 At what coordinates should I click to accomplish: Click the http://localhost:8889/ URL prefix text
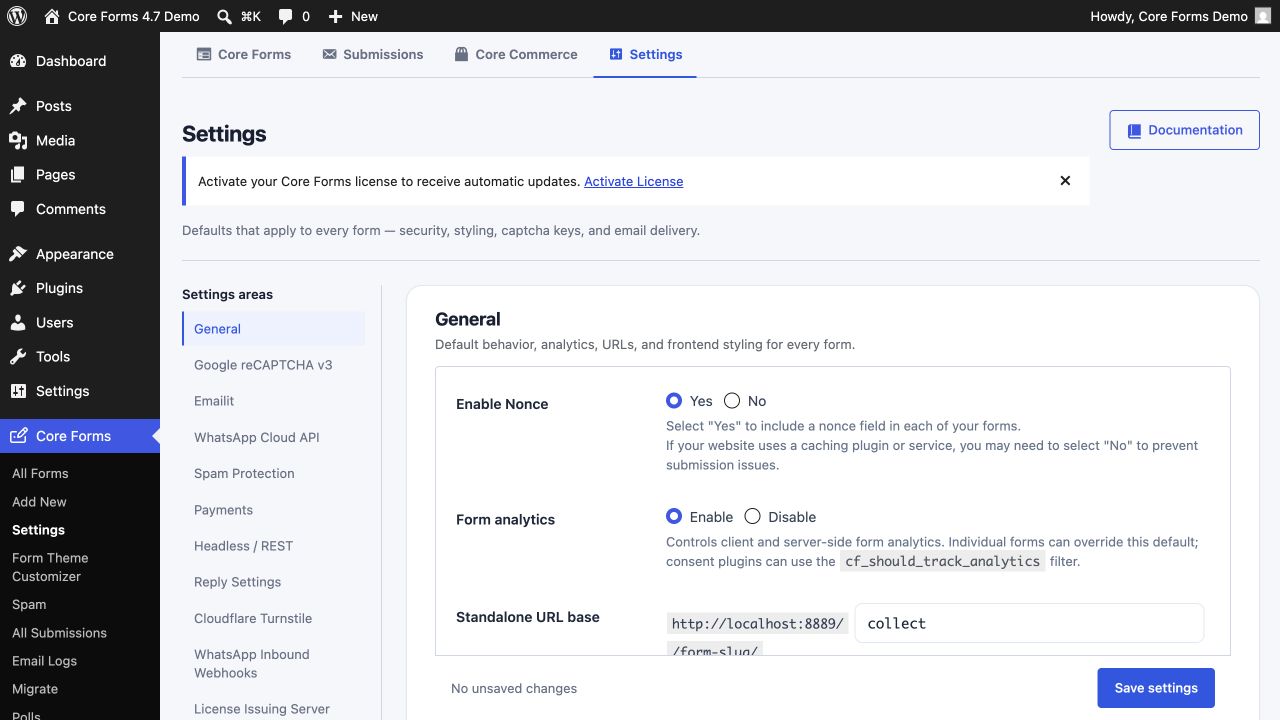tap(758, 623)
